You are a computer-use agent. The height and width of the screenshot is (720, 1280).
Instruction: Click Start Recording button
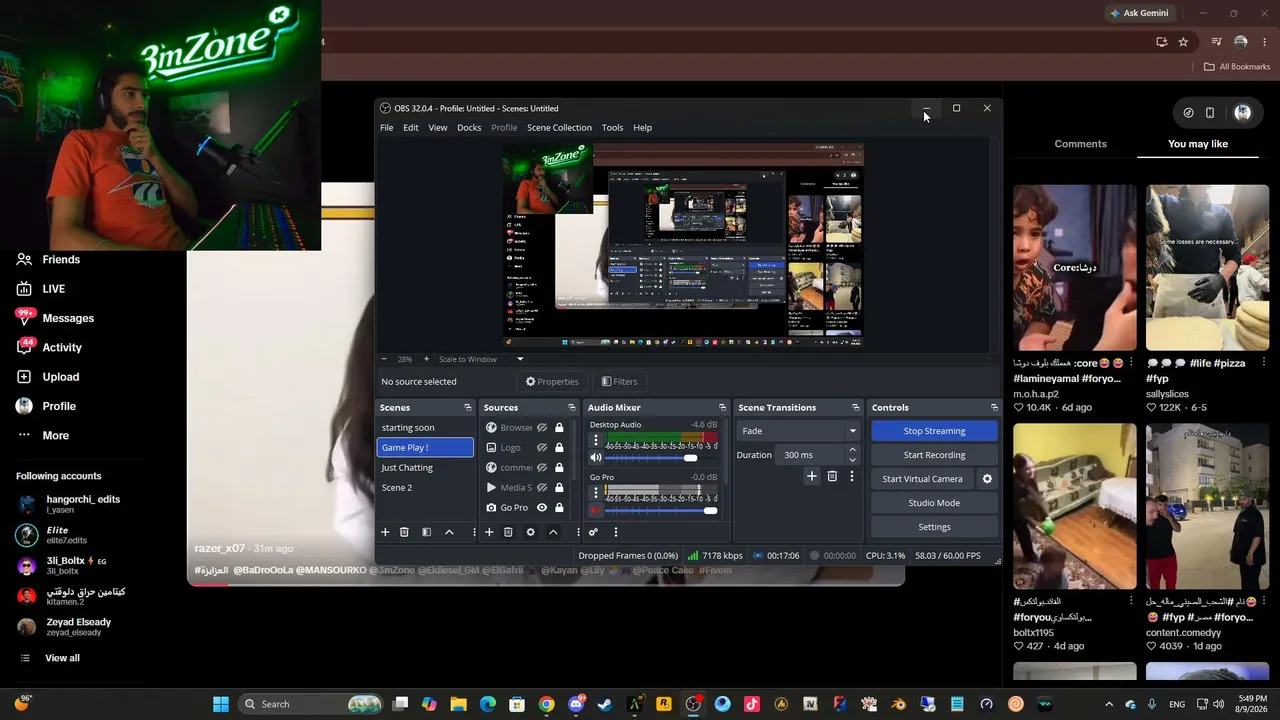click(x=934, y=455)
